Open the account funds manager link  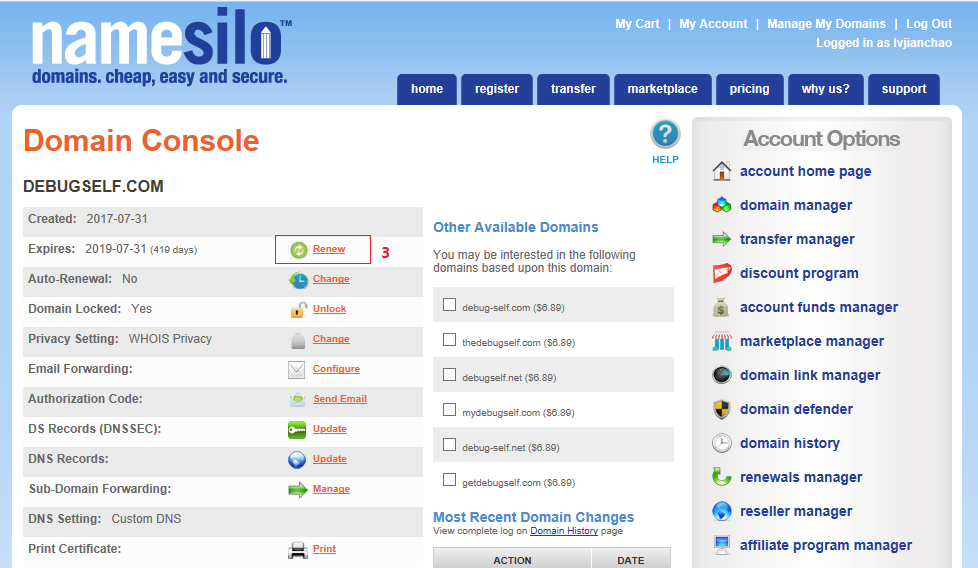point(818,307)
